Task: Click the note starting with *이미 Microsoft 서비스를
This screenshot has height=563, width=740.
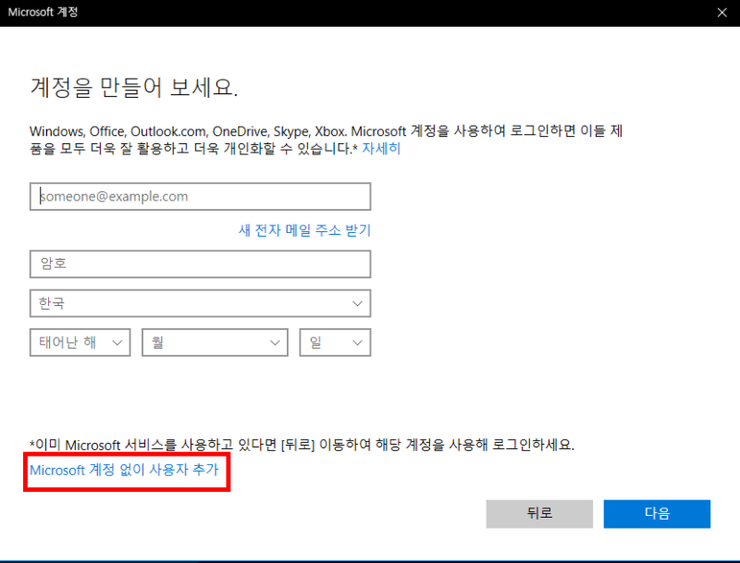Action: pyautogui.click(x=302, y=445)
